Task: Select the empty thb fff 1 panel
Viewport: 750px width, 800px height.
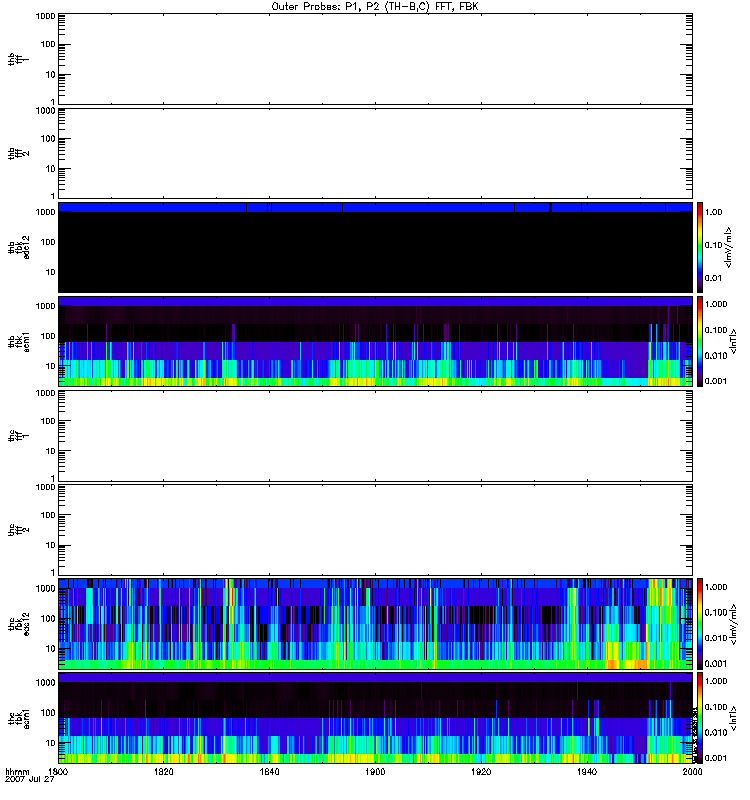Action: 375,58
